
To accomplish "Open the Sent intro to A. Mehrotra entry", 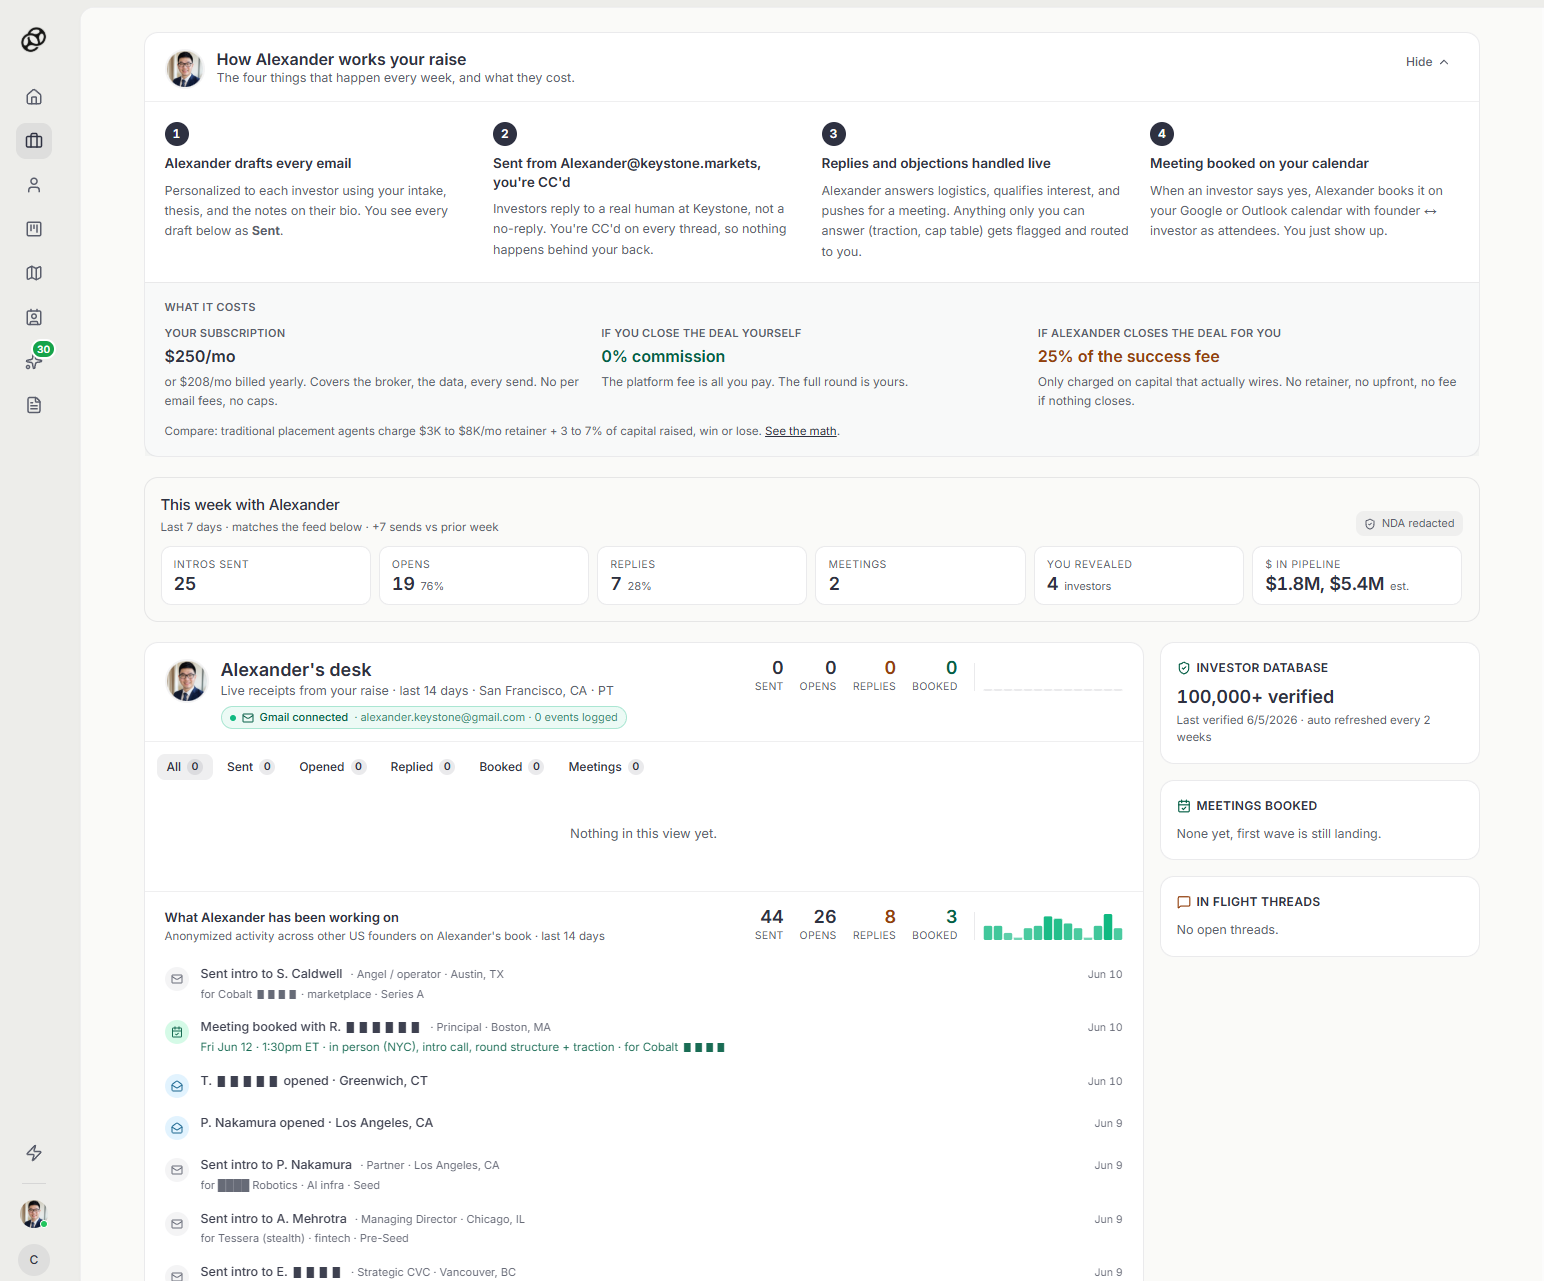I will [643, 1228].
